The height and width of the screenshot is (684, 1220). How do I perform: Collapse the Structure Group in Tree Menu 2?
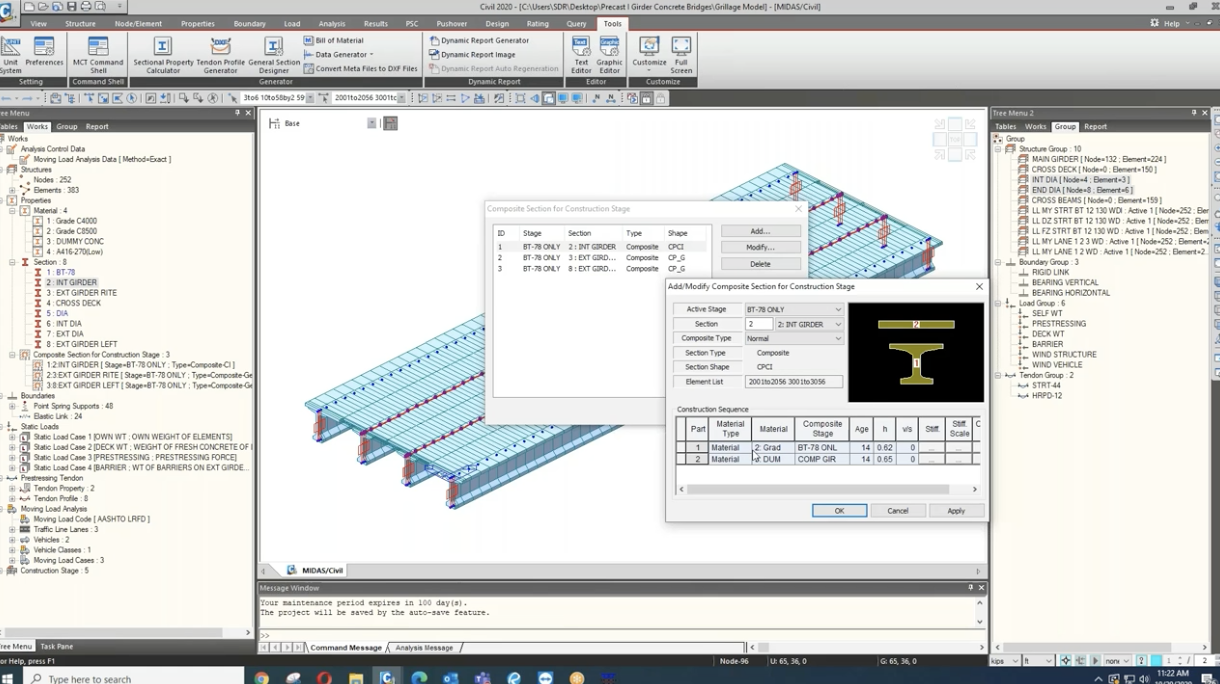998,149
